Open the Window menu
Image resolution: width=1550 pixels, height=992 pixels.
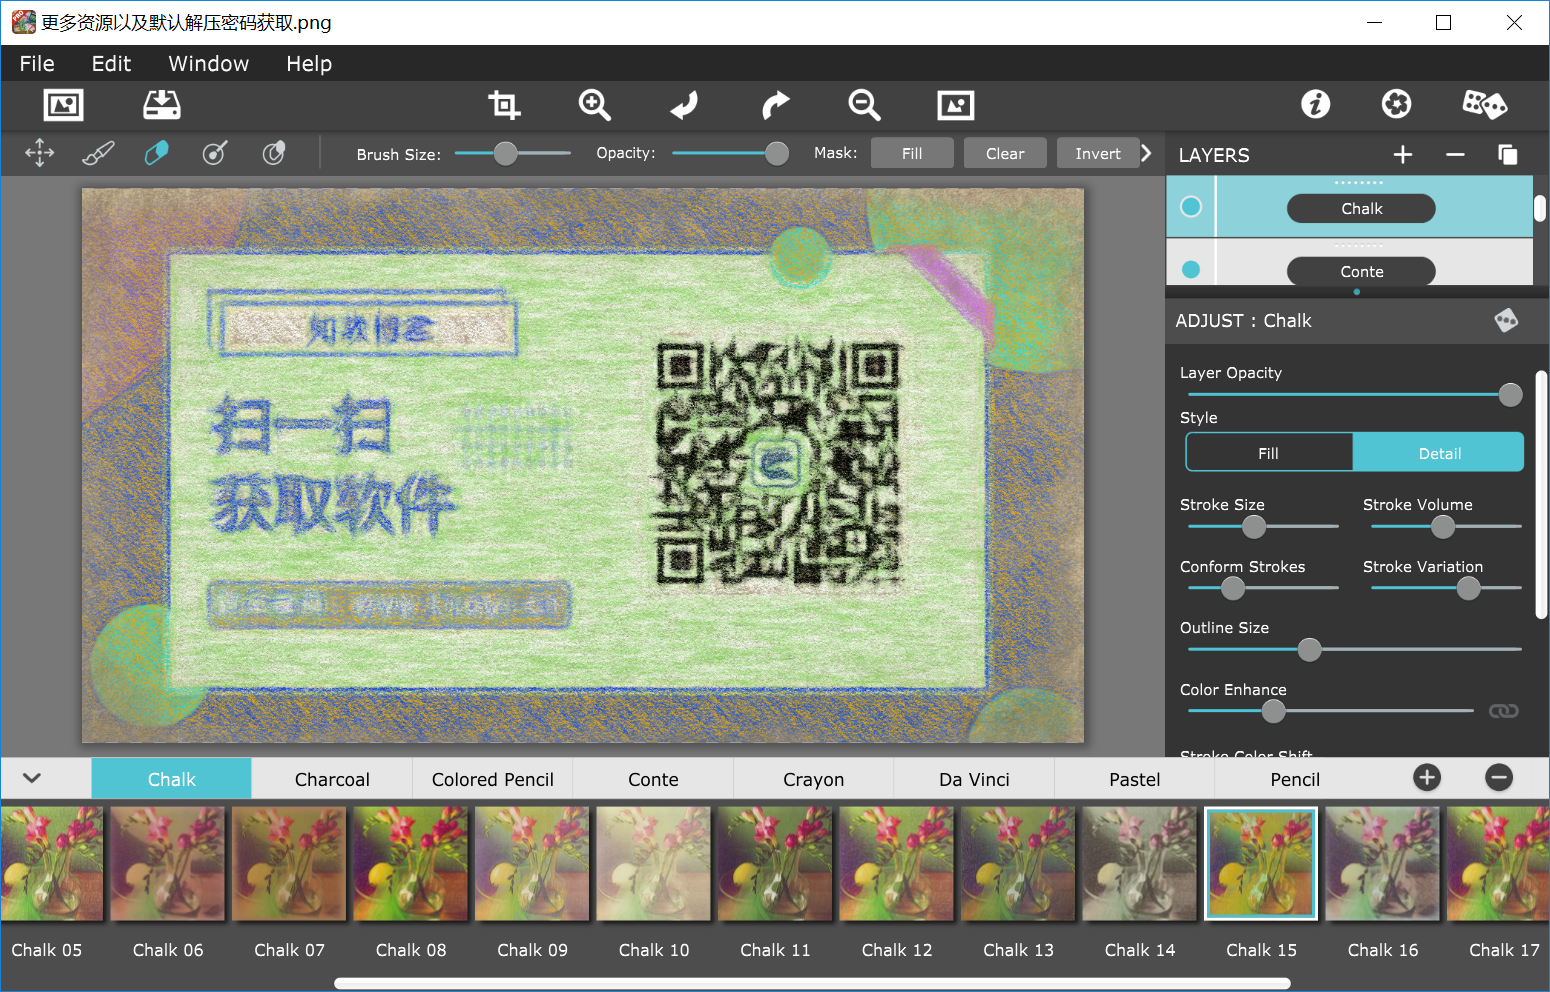point(208,64)
